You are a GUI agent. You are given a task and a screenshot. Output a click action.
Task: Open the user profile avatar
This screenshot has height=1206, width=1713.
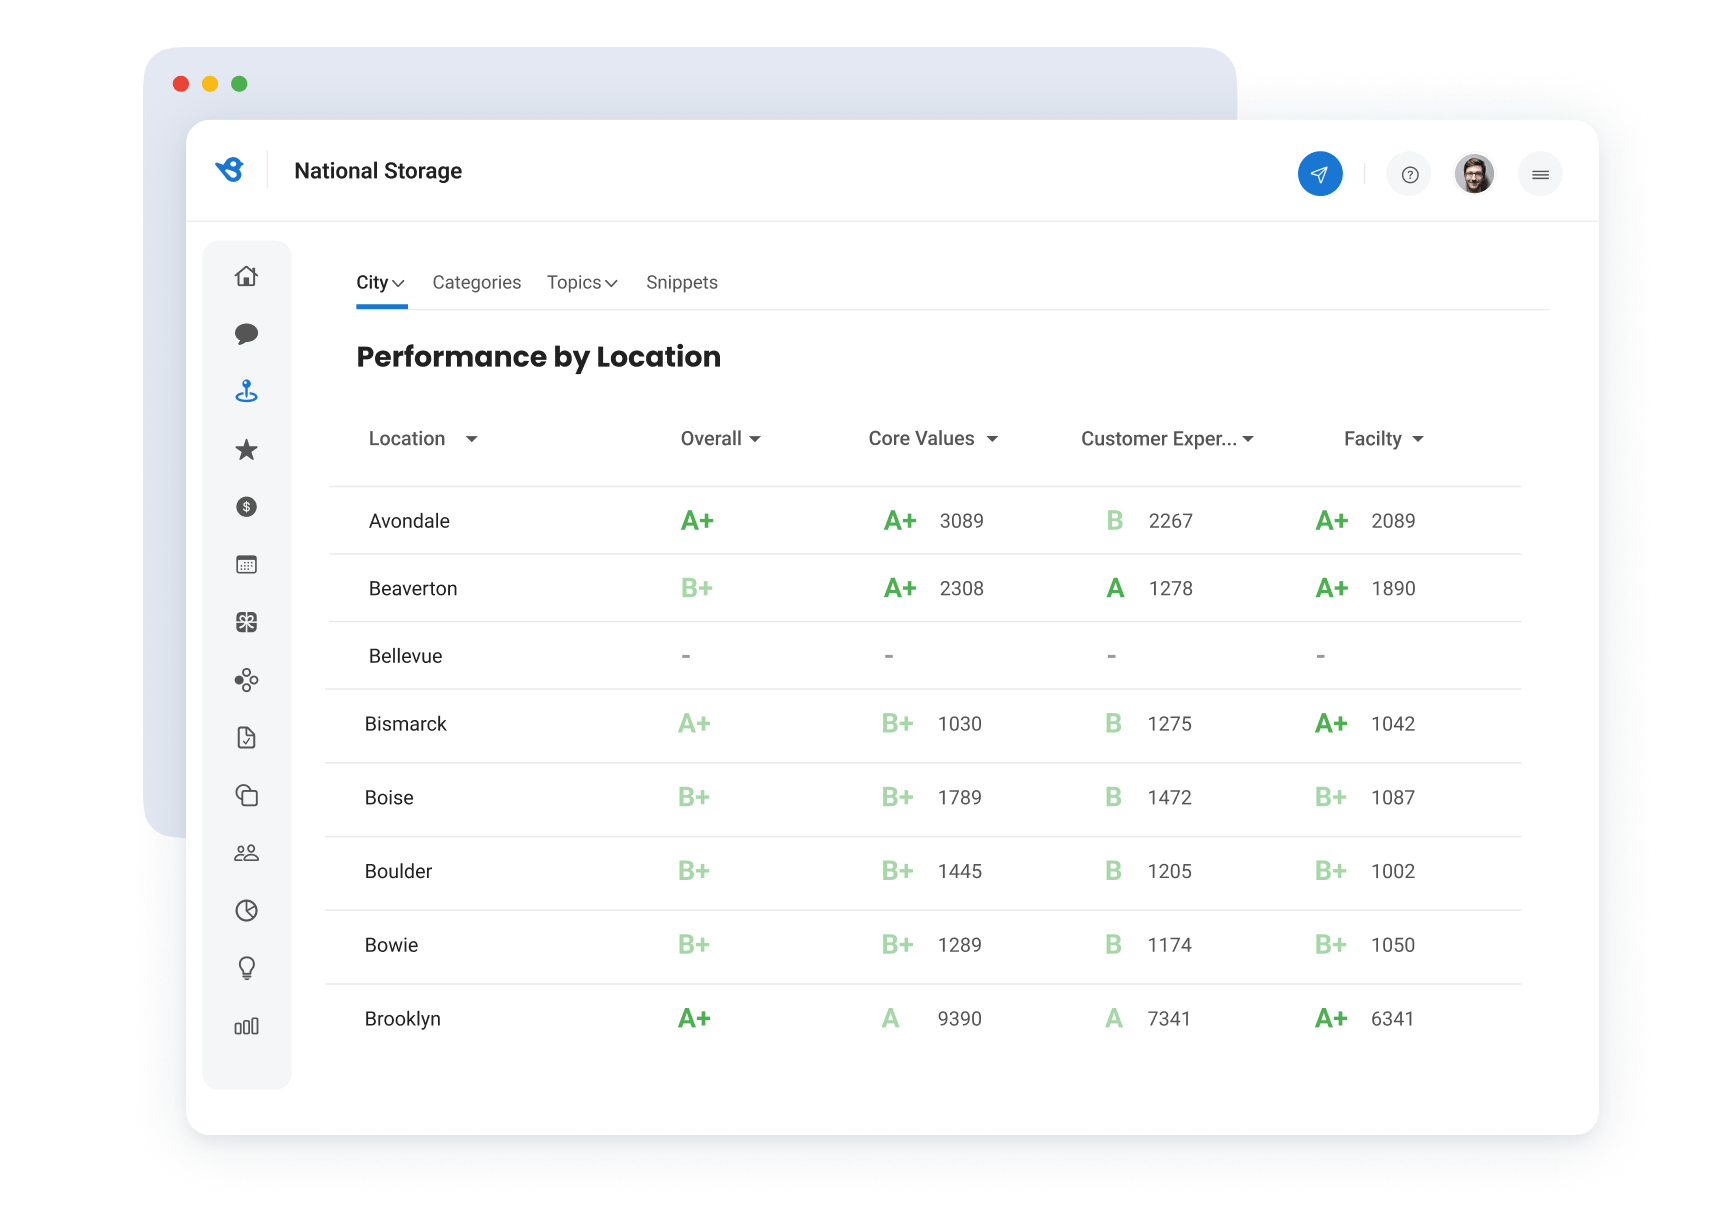click(x=1474, y=174)
